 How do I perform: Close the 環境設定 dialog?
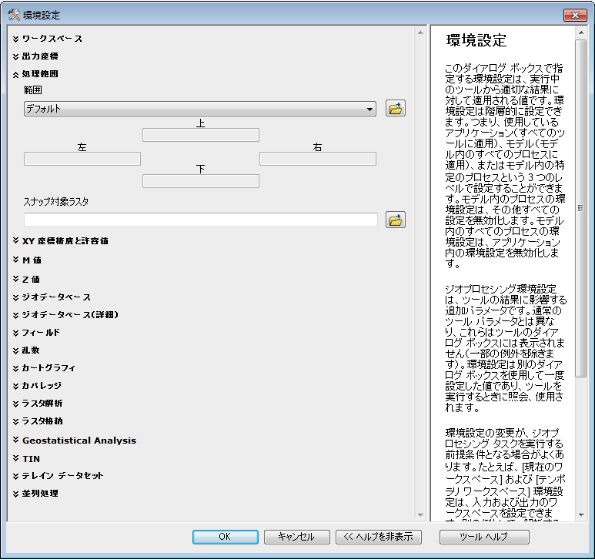(575, 15)
